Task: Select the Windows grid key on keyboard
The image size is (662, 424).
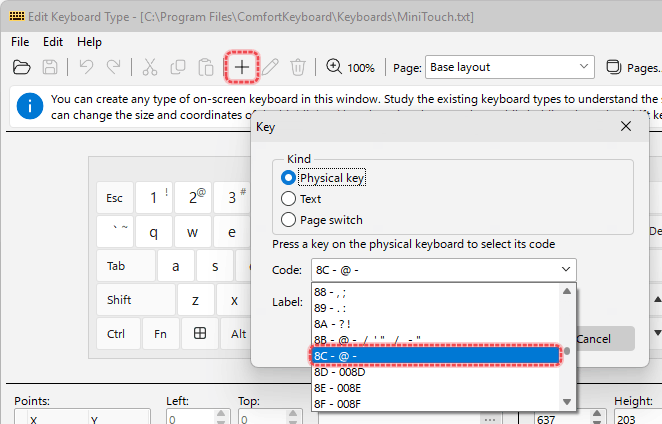Action: click(x=200, y=334)
